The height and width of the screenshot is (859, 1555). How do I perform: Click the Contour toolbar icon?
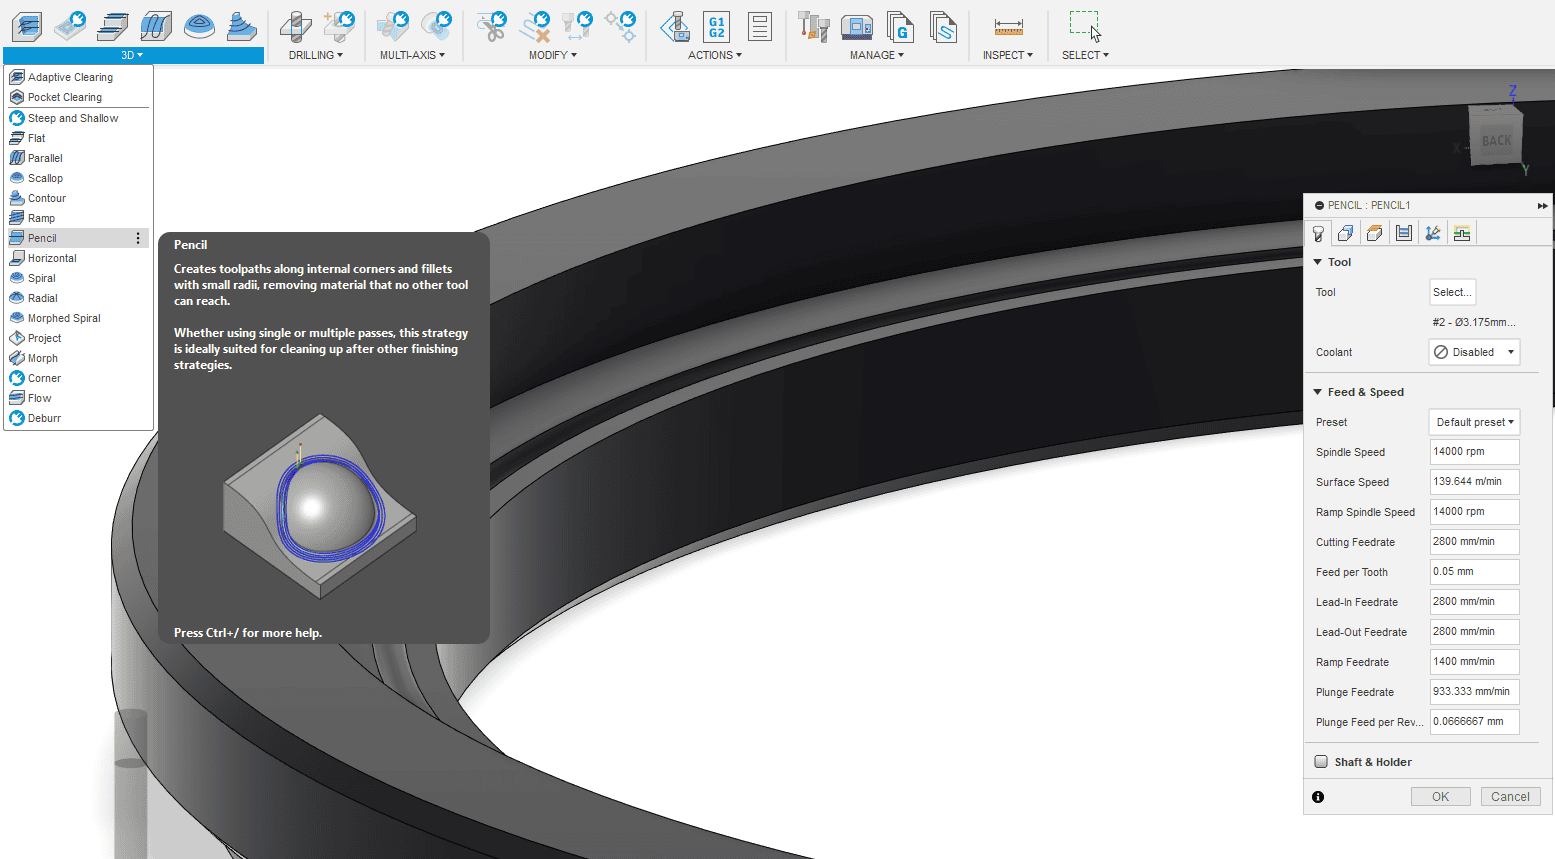coord(241,26)
